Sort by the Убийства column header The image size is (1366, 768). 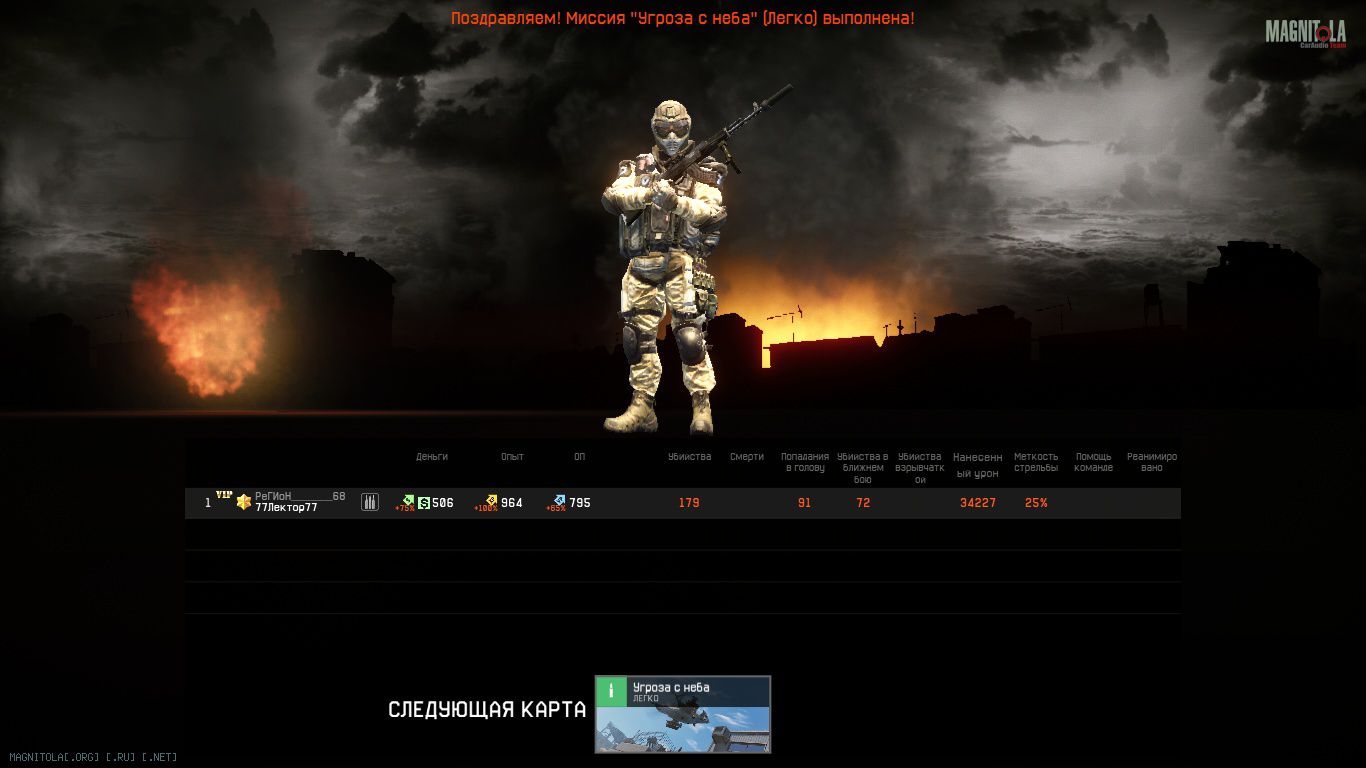point(689,457)
